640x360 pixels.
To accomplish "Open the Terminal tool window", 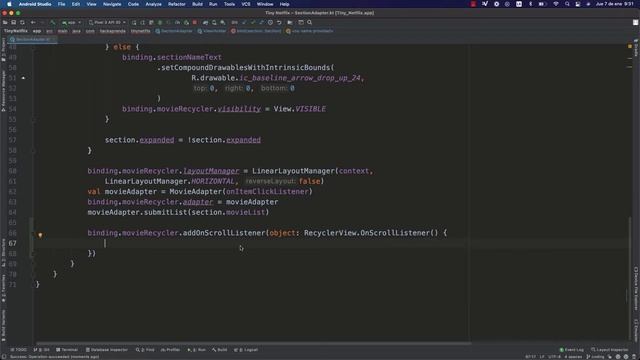I will (x=67, y=350).
